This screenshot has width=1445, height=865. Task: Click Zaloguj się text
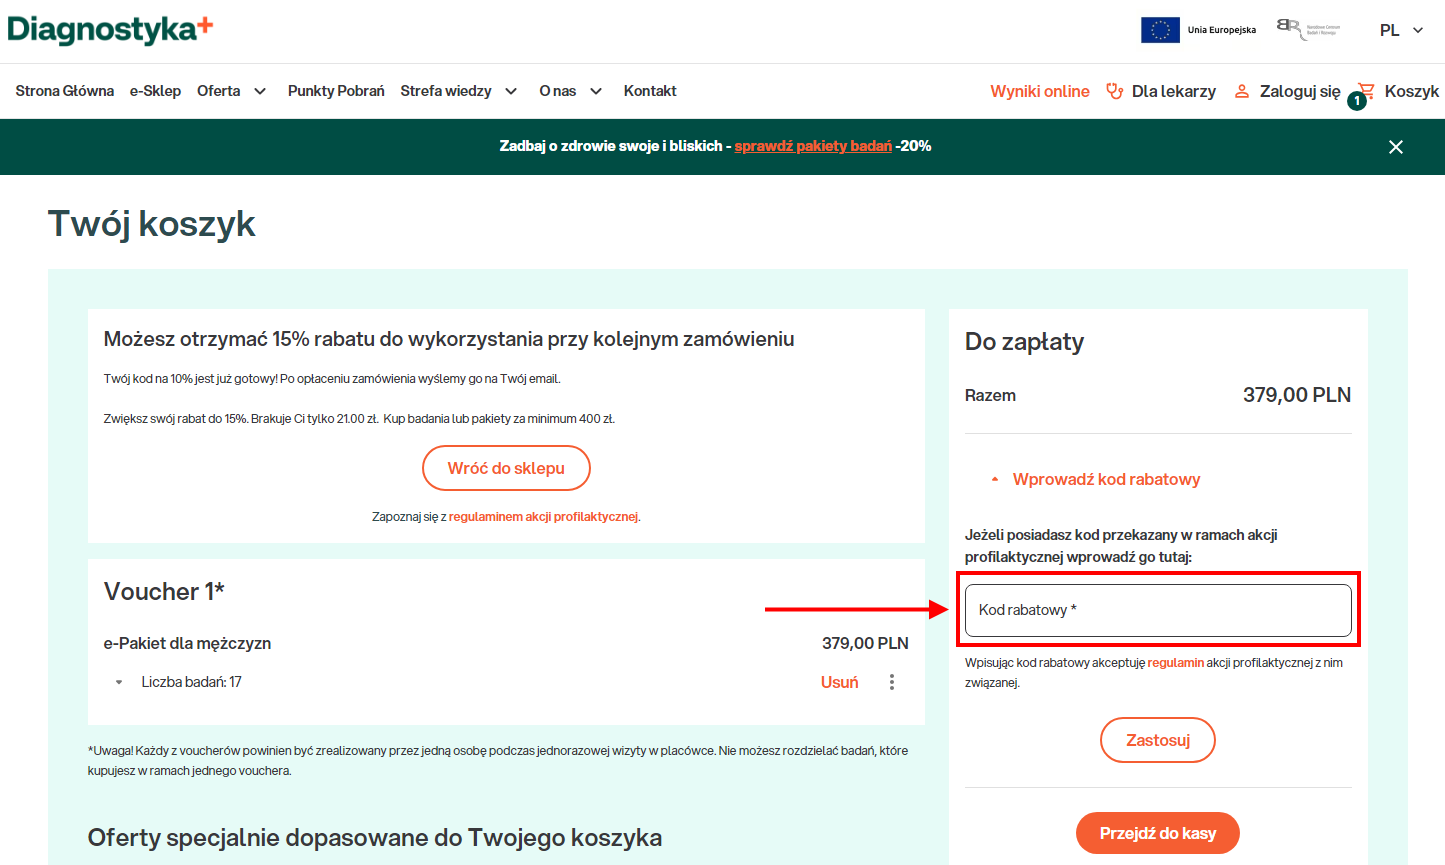(x=1300, y=91)
